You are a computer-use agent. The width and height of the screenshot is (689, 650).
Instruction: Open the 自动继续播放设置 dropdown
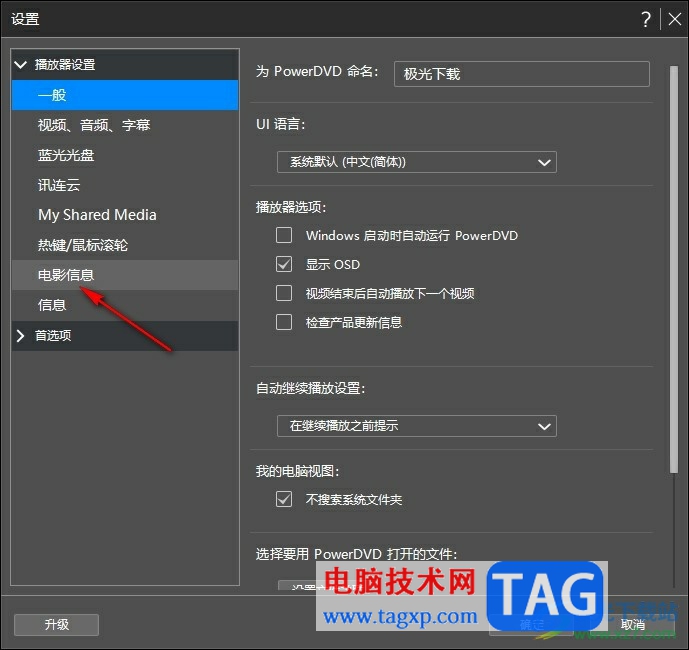[417, 426]
